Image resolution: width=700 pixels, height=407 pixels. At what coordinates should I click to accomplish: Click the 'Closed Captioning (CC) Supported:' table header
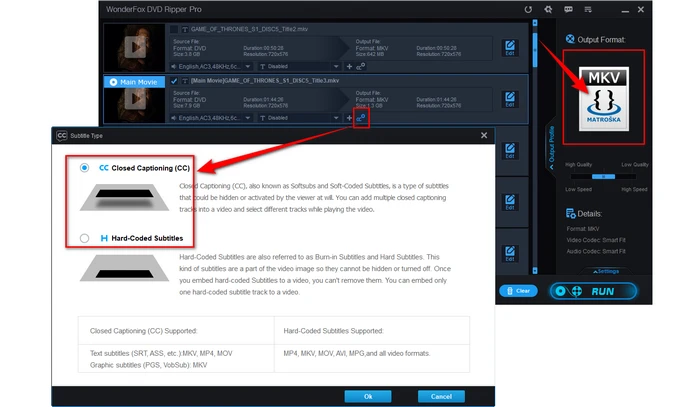143,331
